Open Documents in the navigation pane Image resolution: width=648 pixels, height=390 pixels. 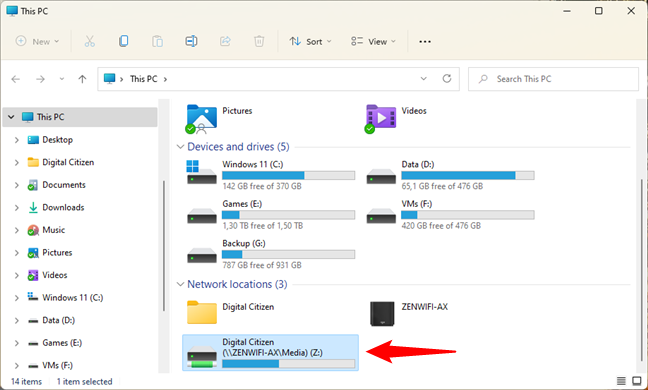coord(64,185)
